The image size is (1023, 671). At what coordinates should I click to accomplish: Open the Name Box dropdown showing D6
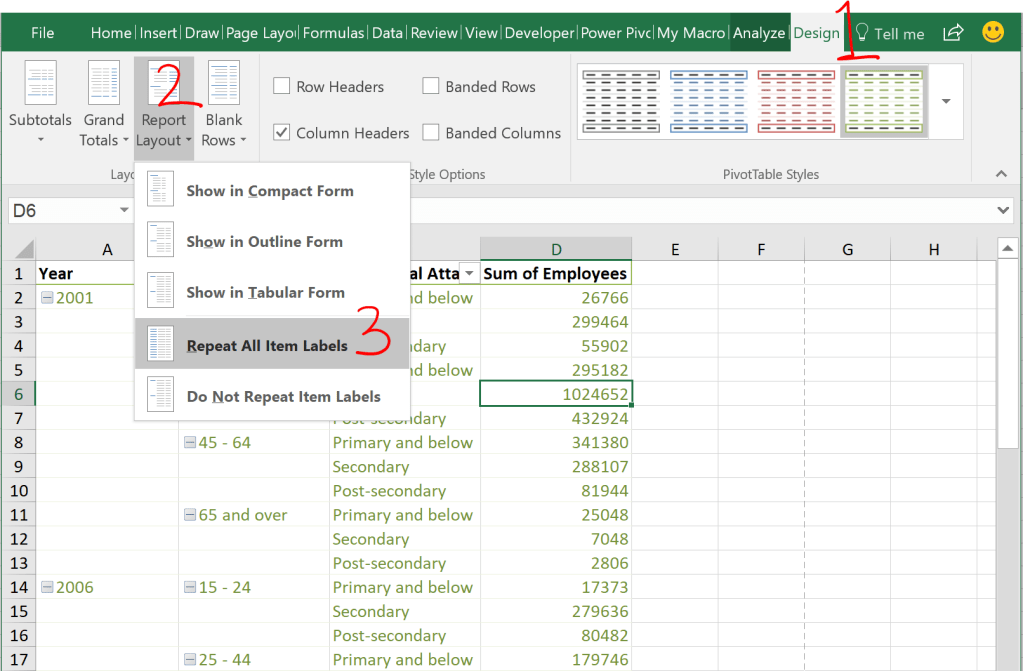pos(123,210)
